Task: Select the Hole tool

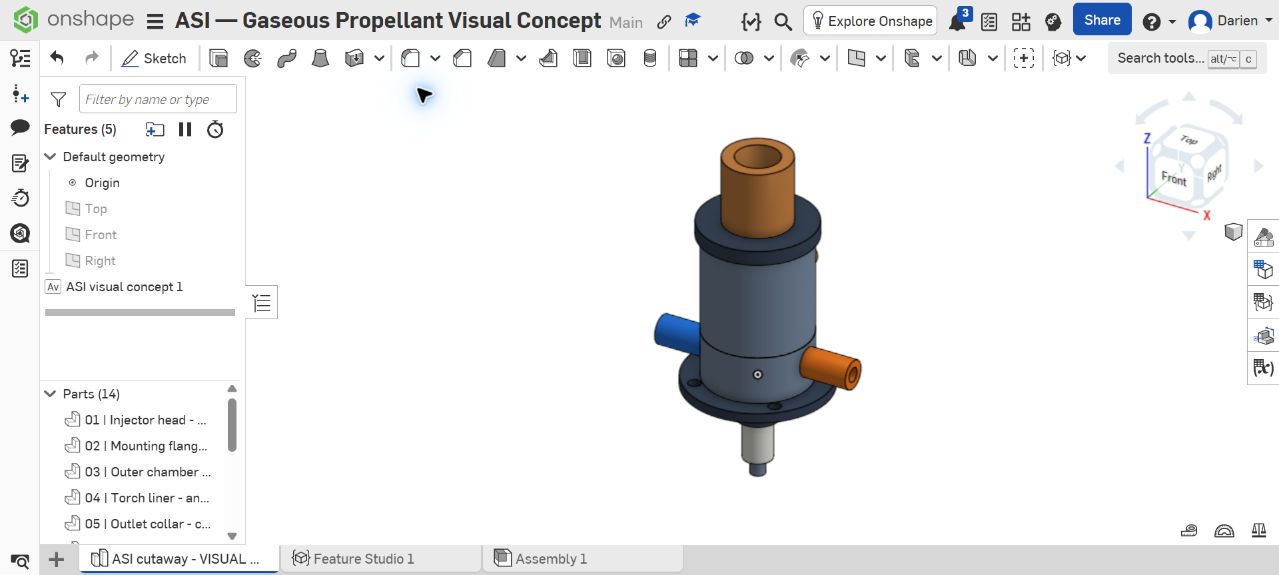Action: coord(617,59)
